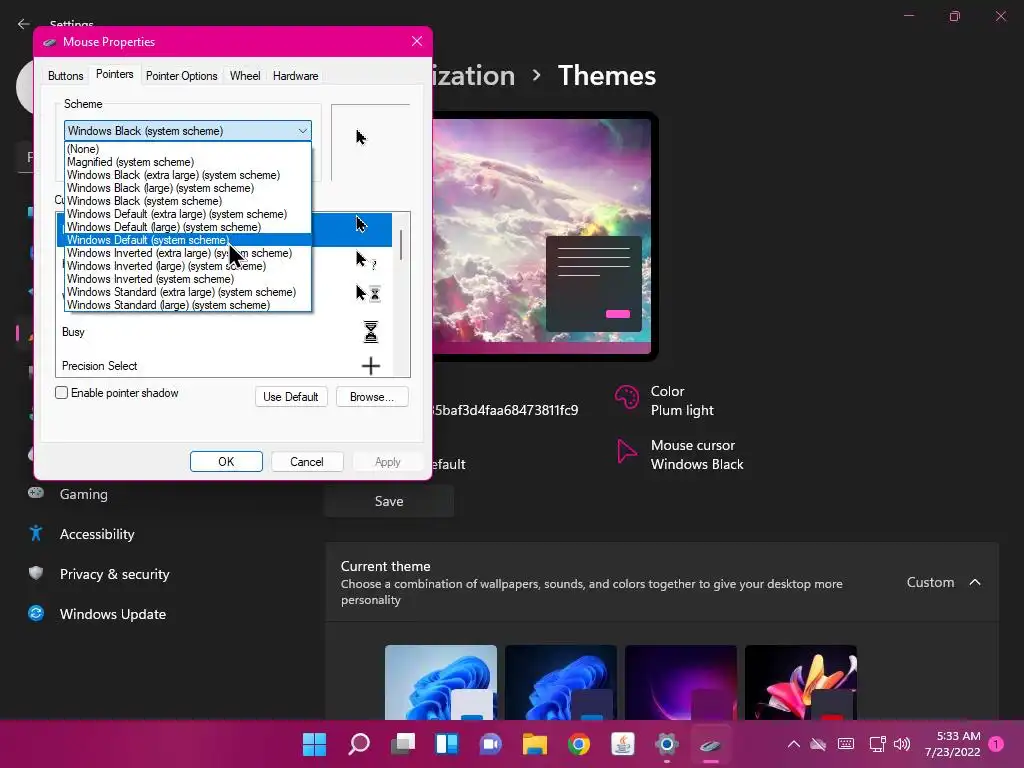Launch Google Chrome from taskbar
The width and height of the screenshot is (1024, 768).
tap(579, 744)
